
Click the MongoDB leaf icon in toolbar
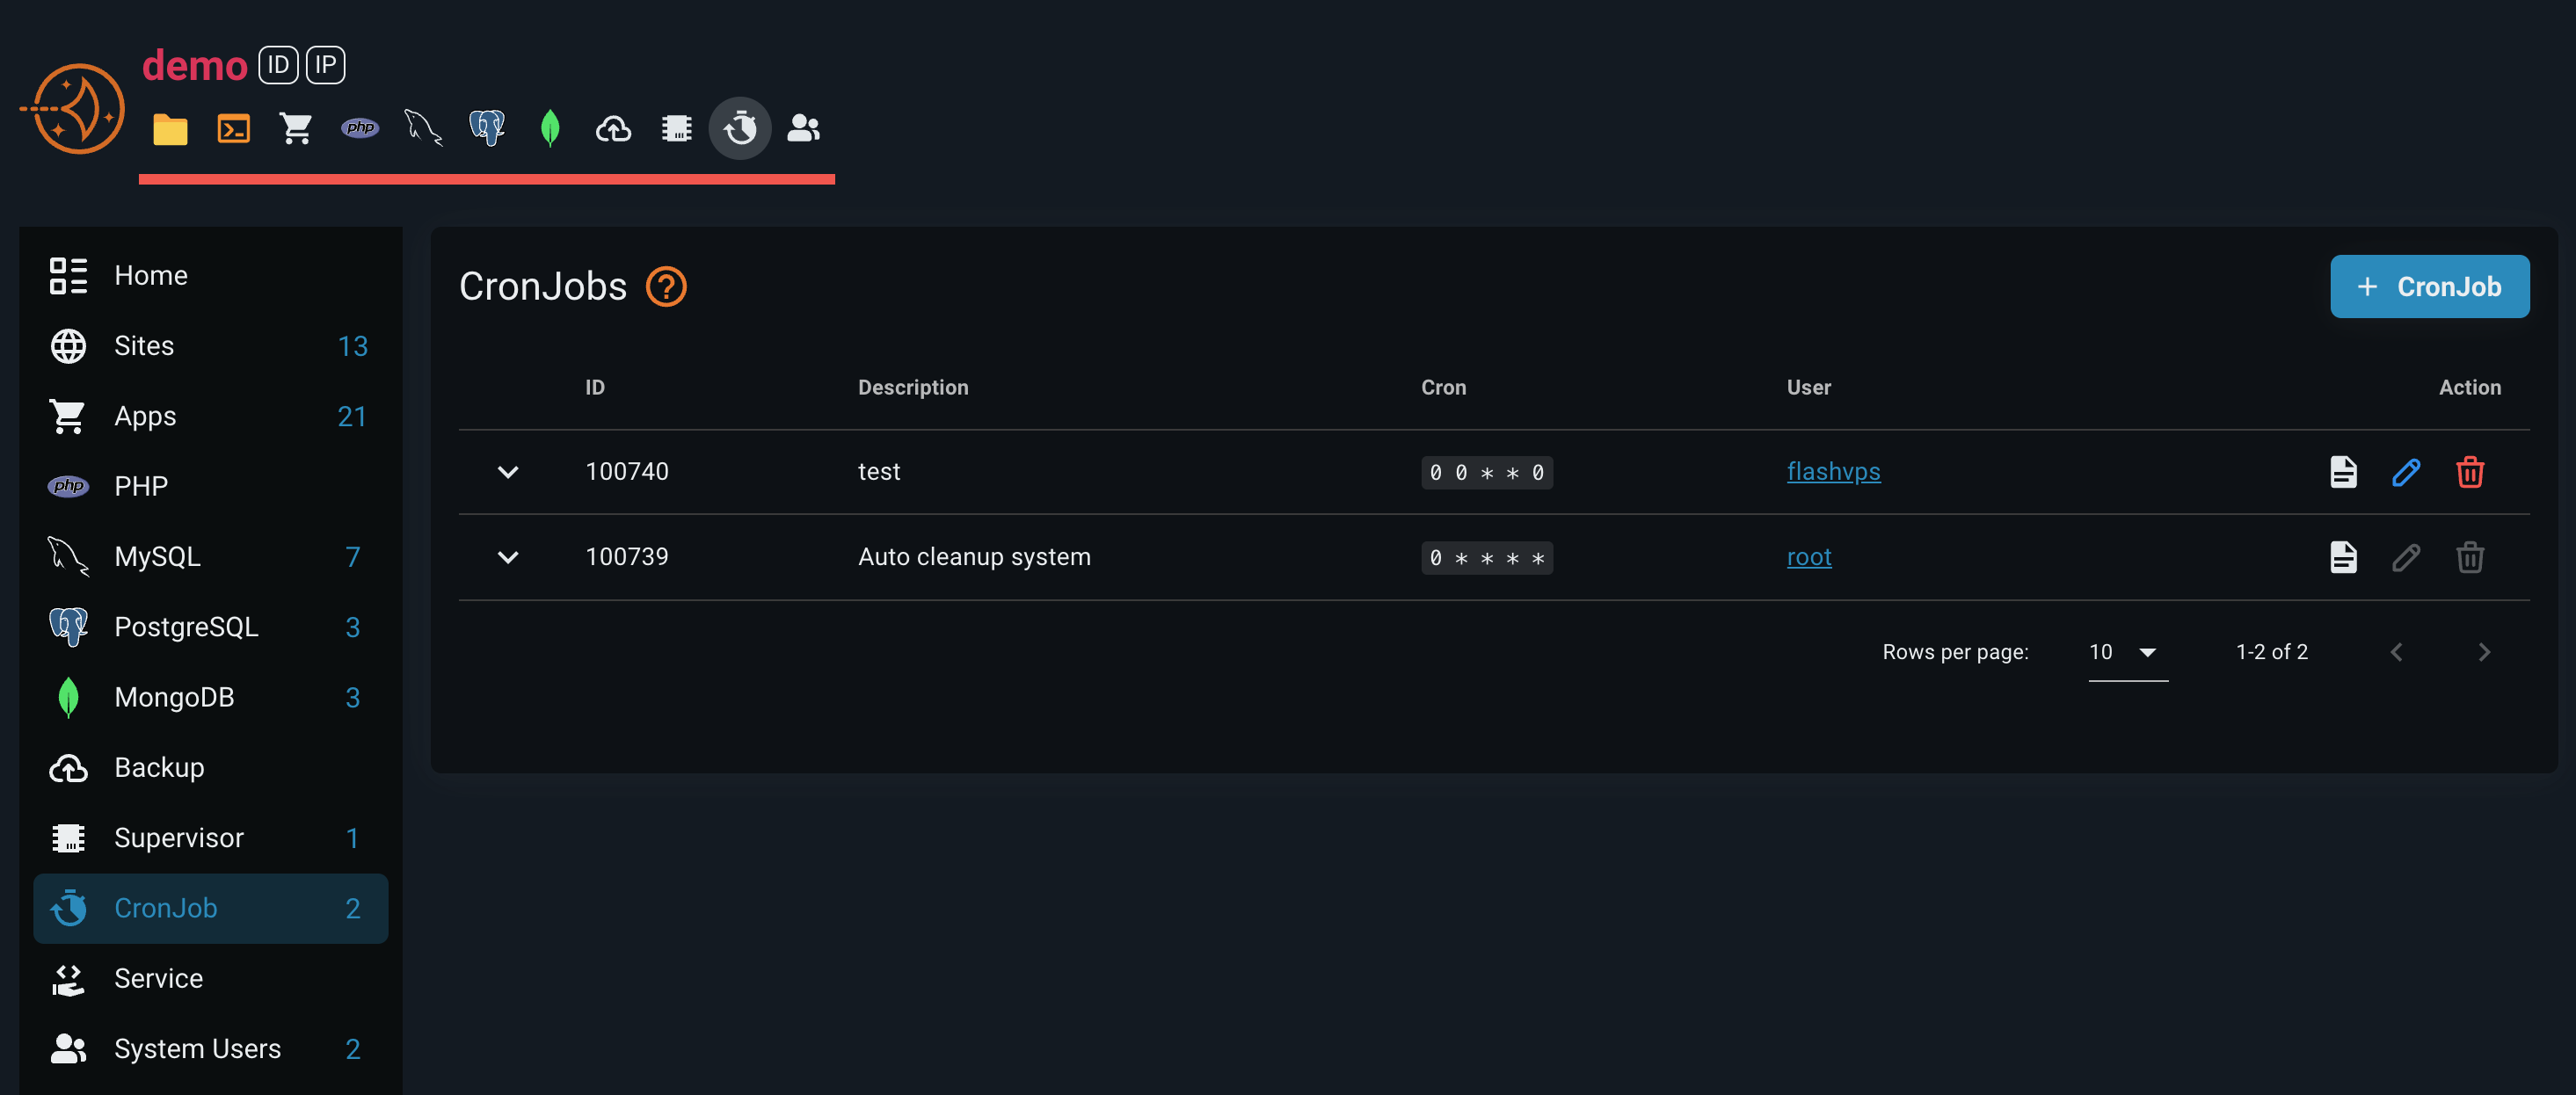tap(550, 128)
